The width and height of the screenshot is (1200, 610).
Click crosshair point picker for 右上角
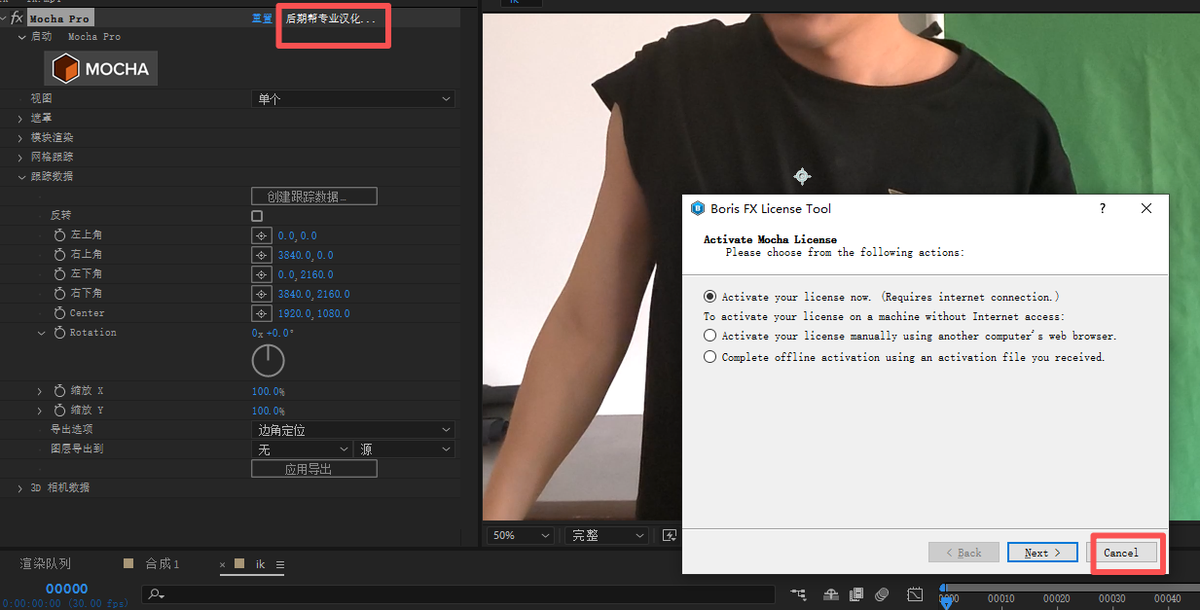point(261,255)
